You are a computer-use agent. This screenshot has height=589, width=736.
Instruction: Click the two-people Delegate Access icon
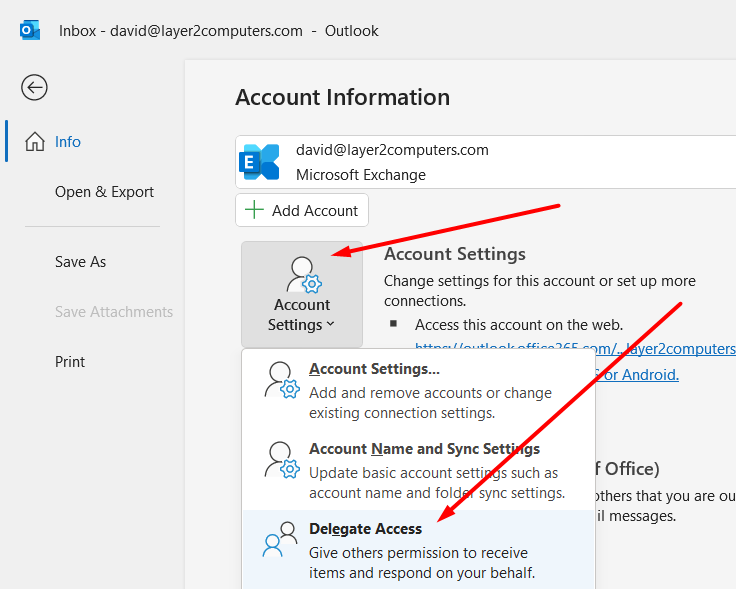pyautogui.click(x=280, y=540)
